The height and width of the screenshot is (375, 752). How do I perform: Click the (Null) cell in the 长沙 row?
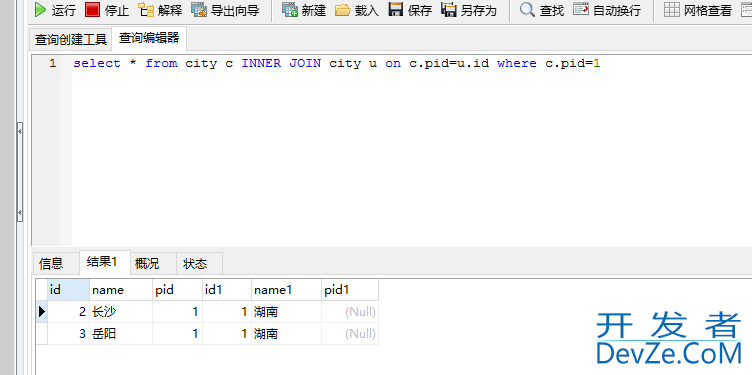tap(350, 312)
